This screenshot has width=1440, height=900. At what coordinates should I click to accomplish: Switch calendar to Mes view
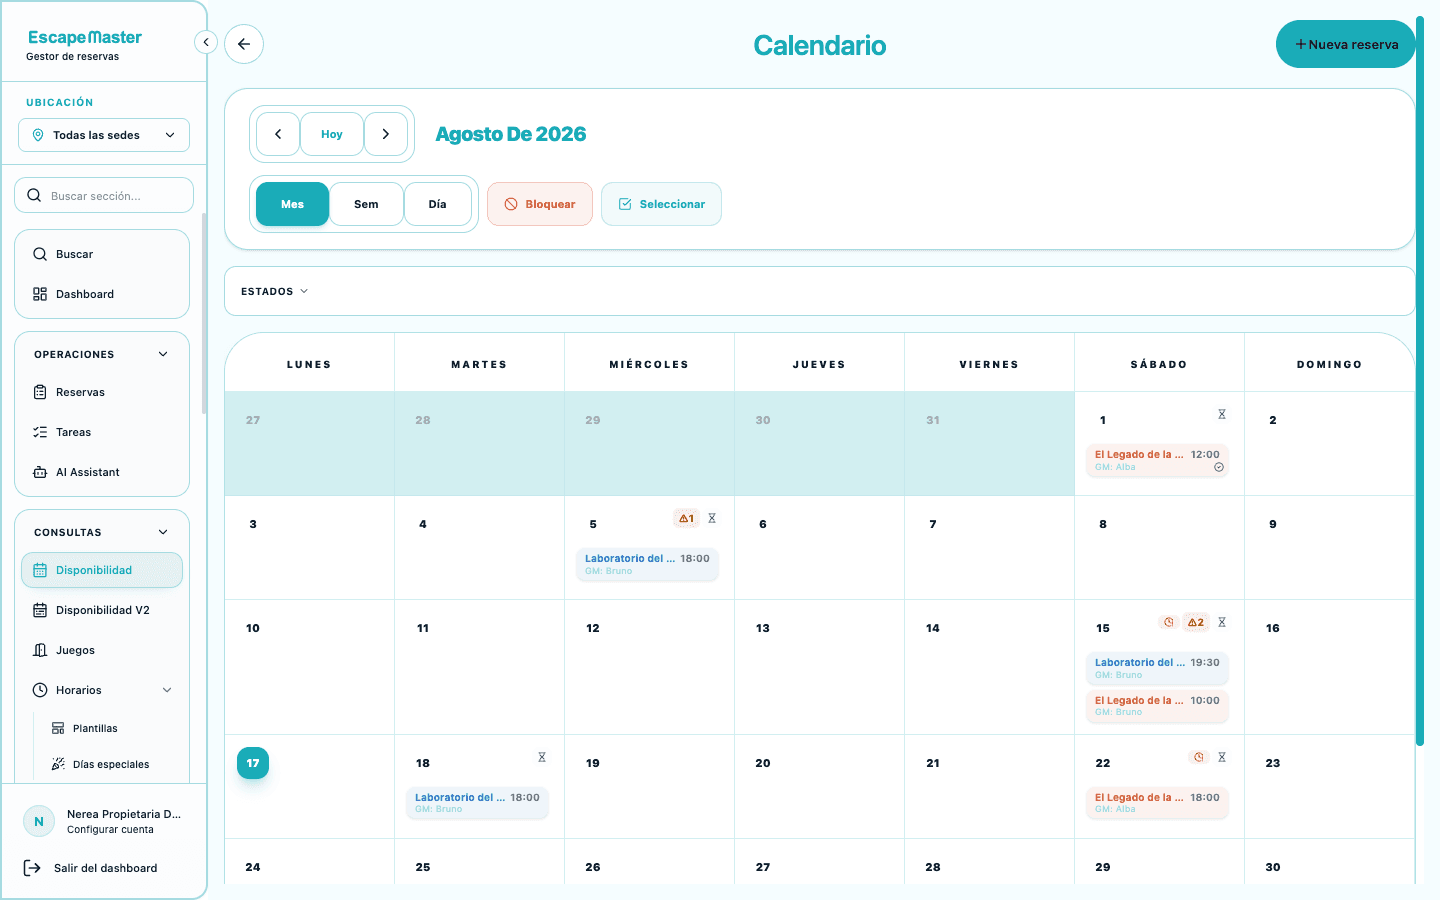292,204
